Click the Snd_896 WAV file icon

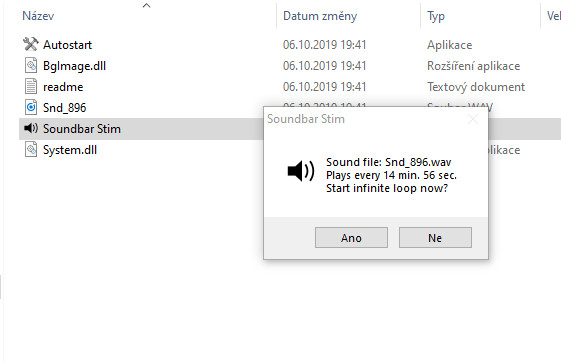click(x=31, y=107)
